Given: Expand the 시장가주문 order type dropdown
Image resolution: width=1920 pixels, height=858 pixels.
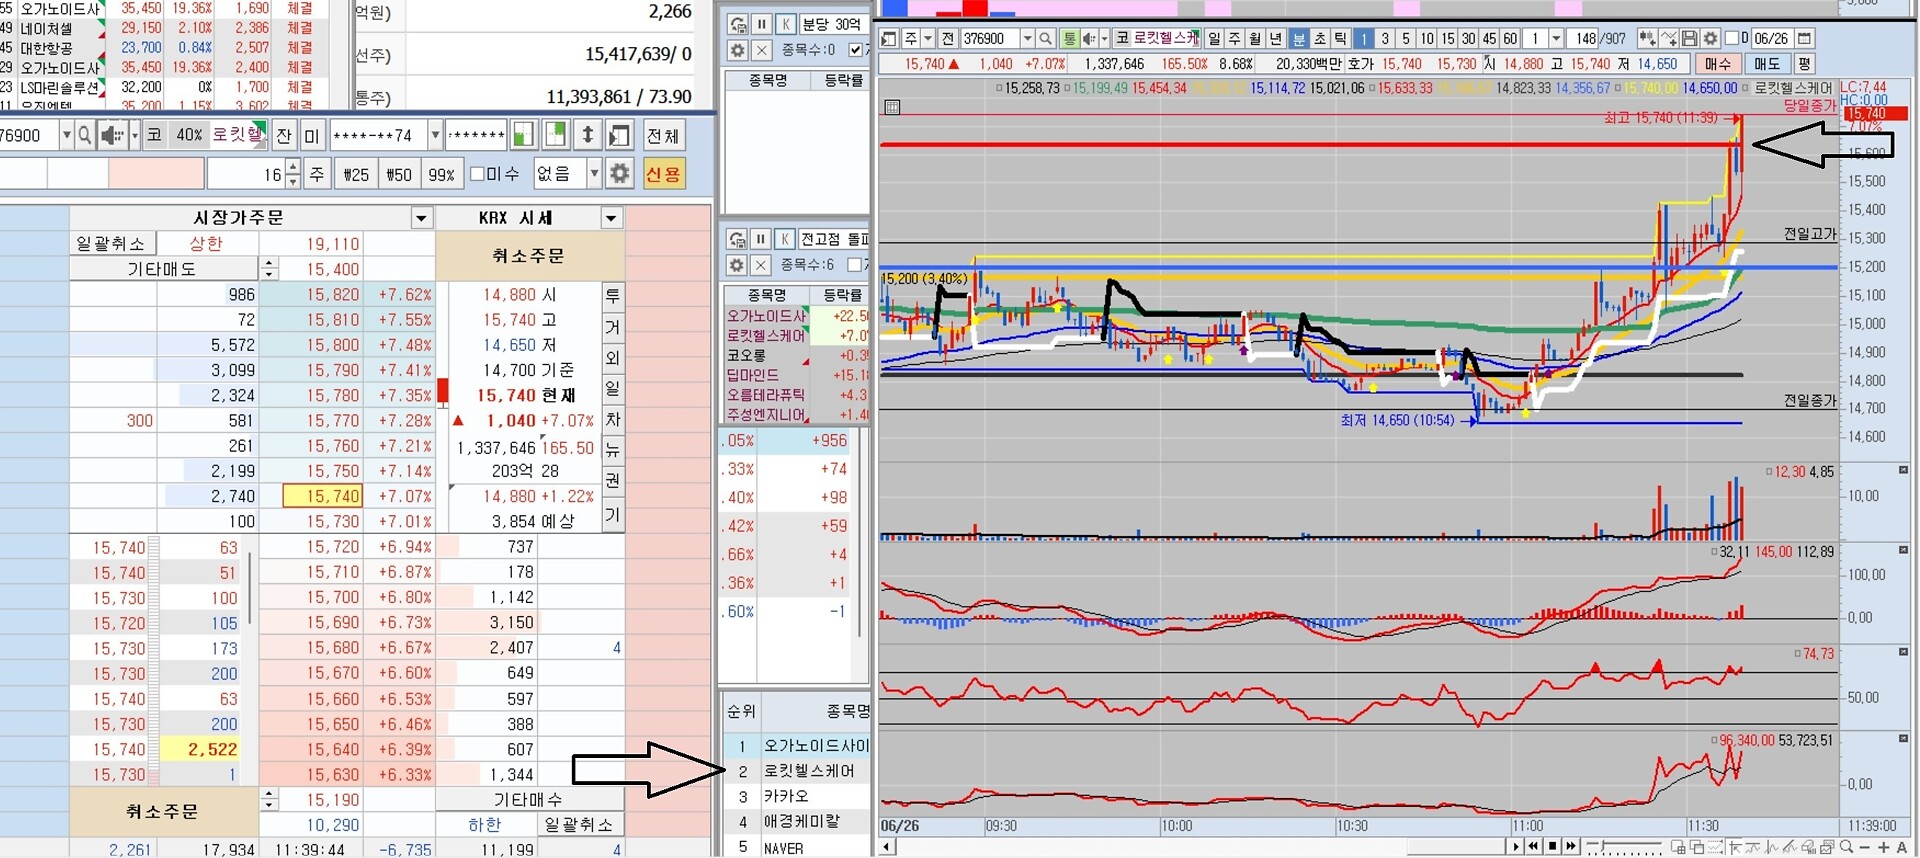Looking at the screenshot, I should tap(421, 218).
